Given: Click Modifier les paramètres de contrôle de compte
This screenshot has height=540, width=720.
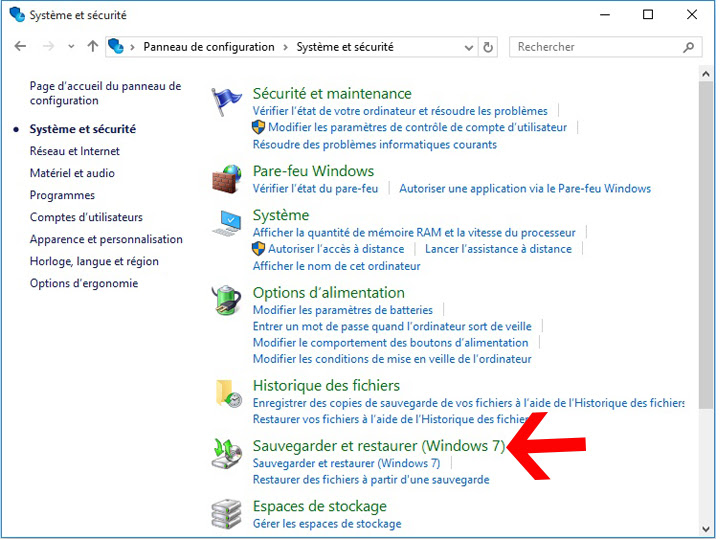Looking at the screenshot, I should coord(417,127).
